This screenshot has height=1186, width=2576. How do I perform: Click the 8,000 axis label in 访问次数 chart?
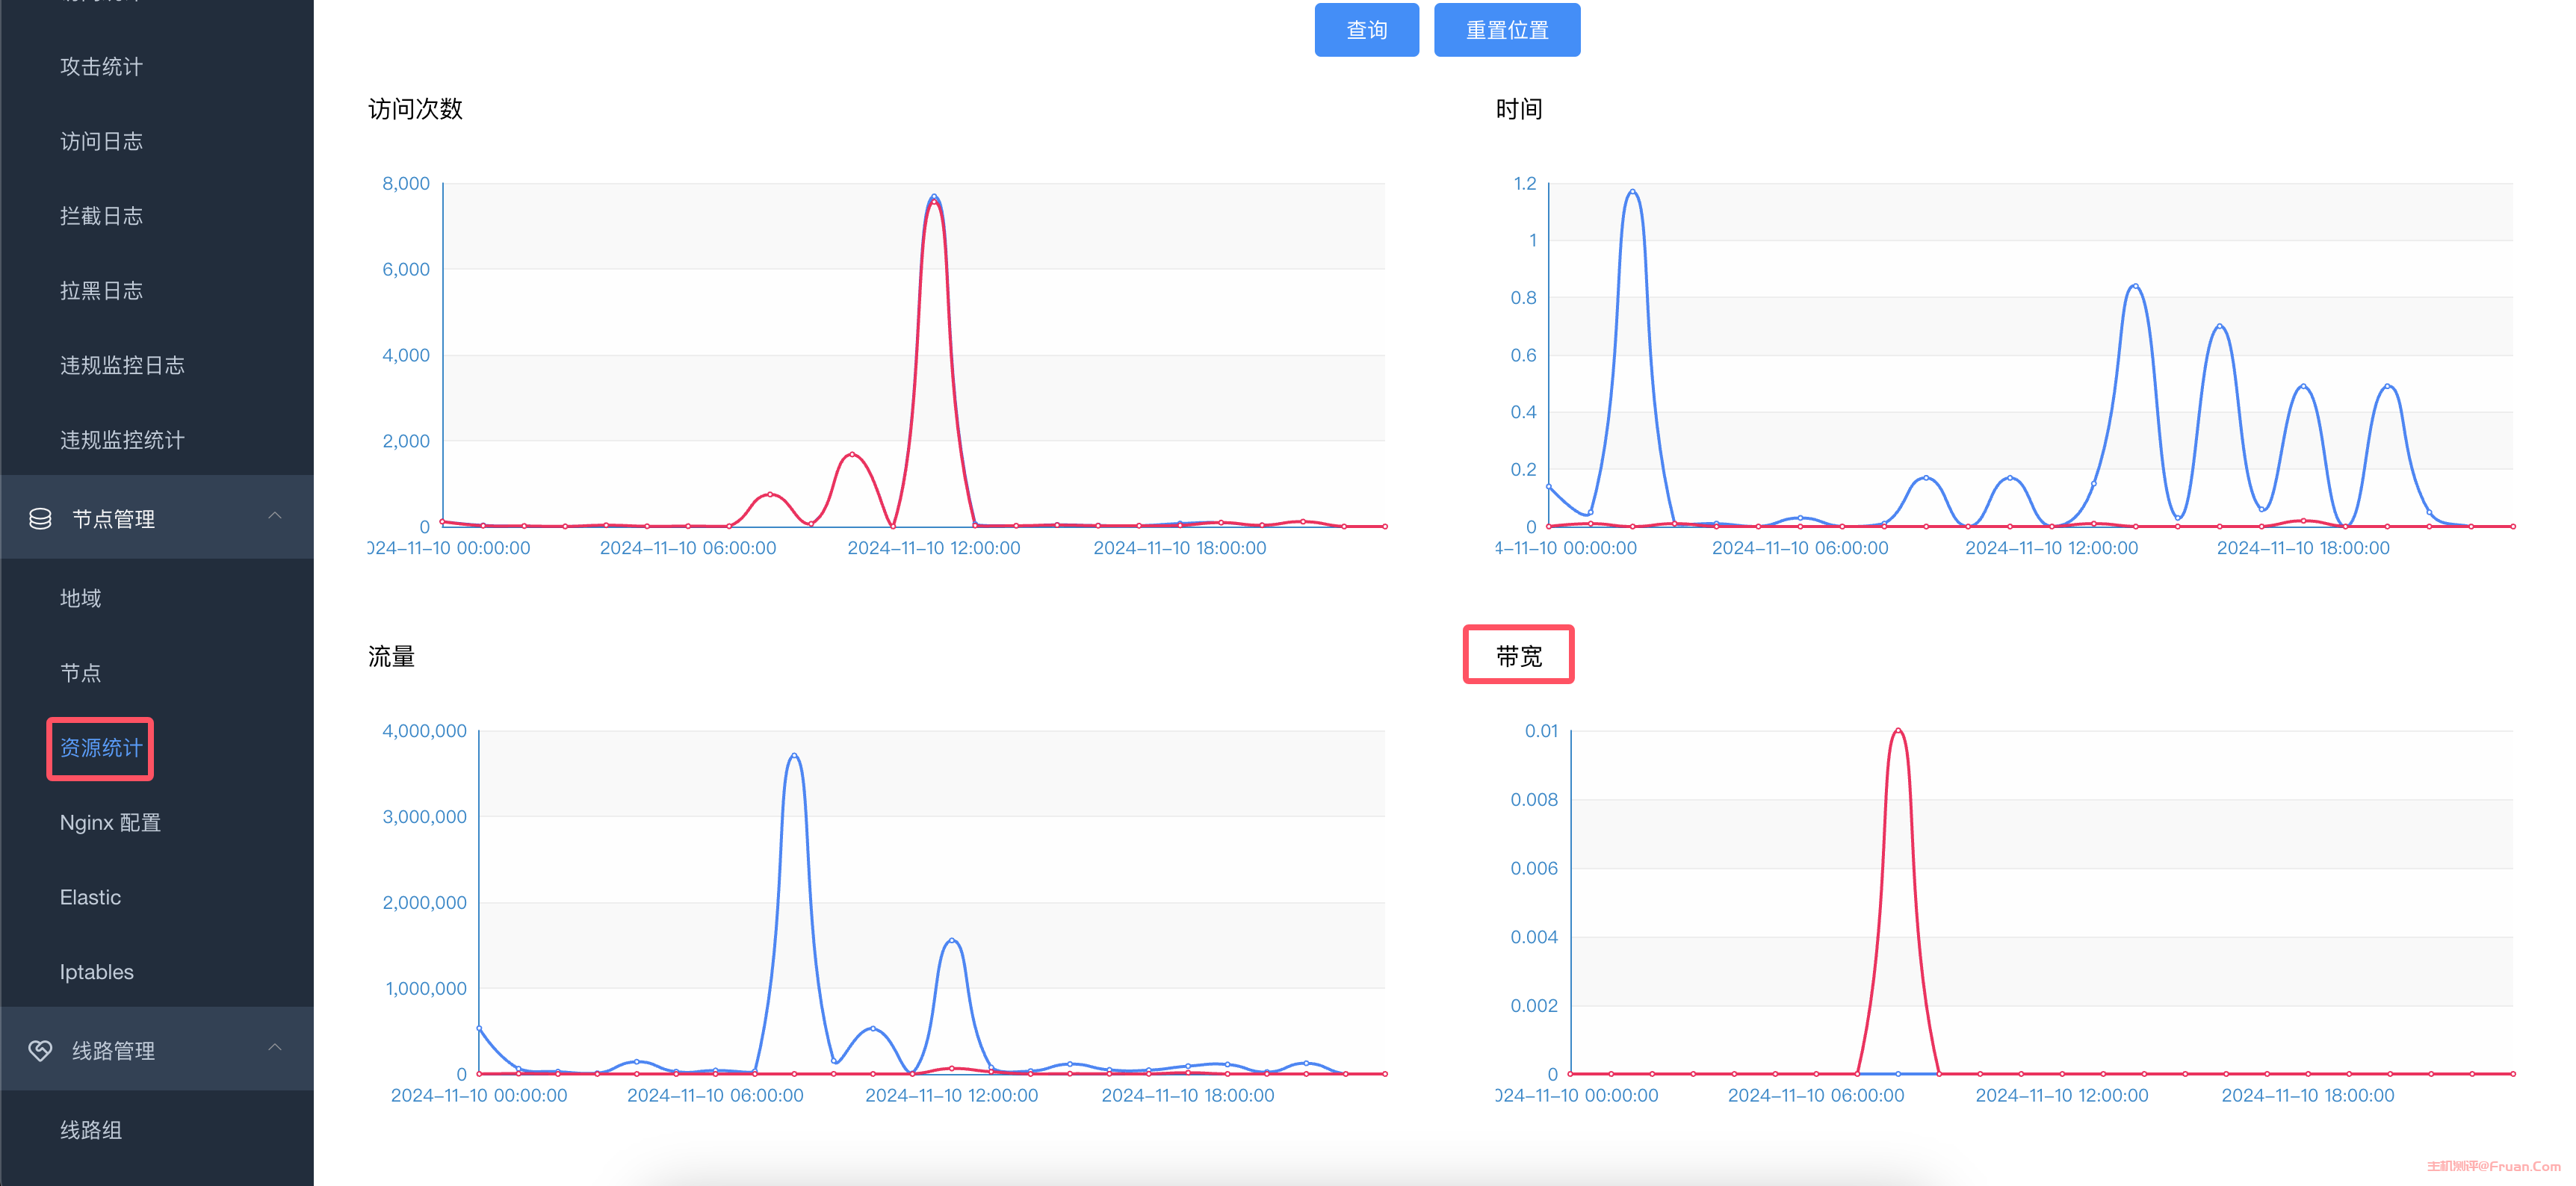(x=406, y=183)
